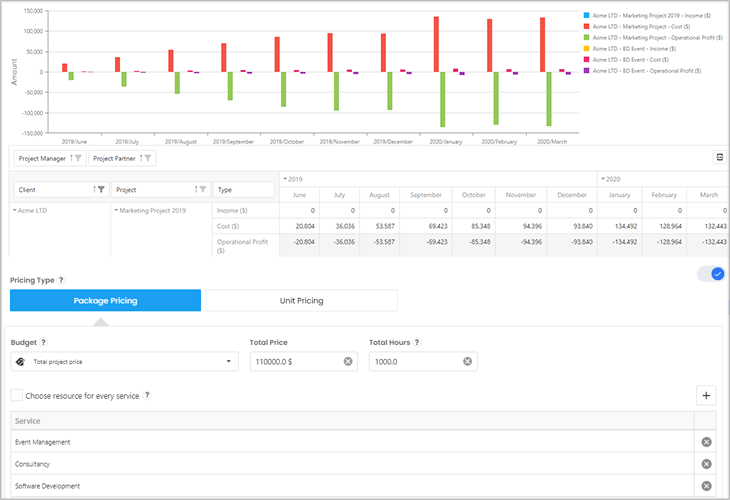Screen dimensions: 730x500
Task: Click the January 2020 green profit bar
Action: coord(443,99)
